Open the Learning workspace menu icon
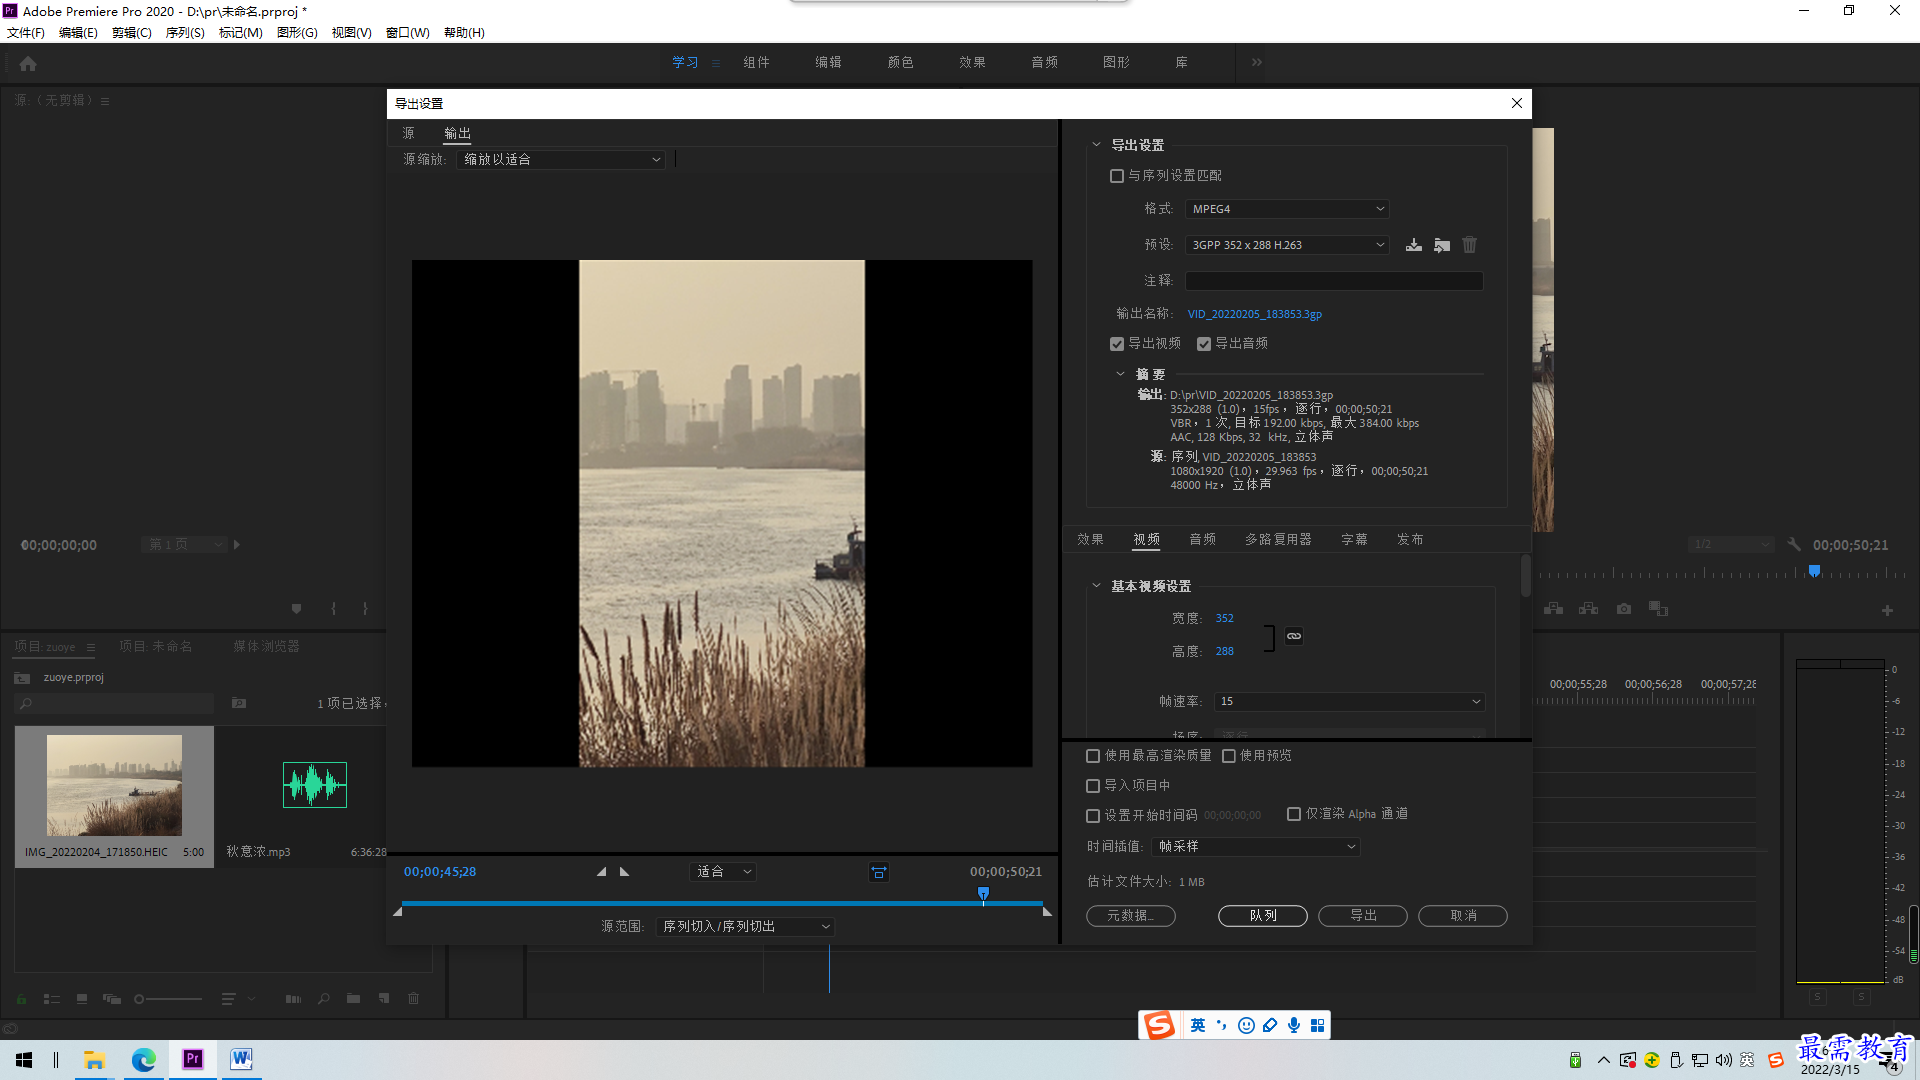Screen dimensions: 1920x1080 click(716, 63)
